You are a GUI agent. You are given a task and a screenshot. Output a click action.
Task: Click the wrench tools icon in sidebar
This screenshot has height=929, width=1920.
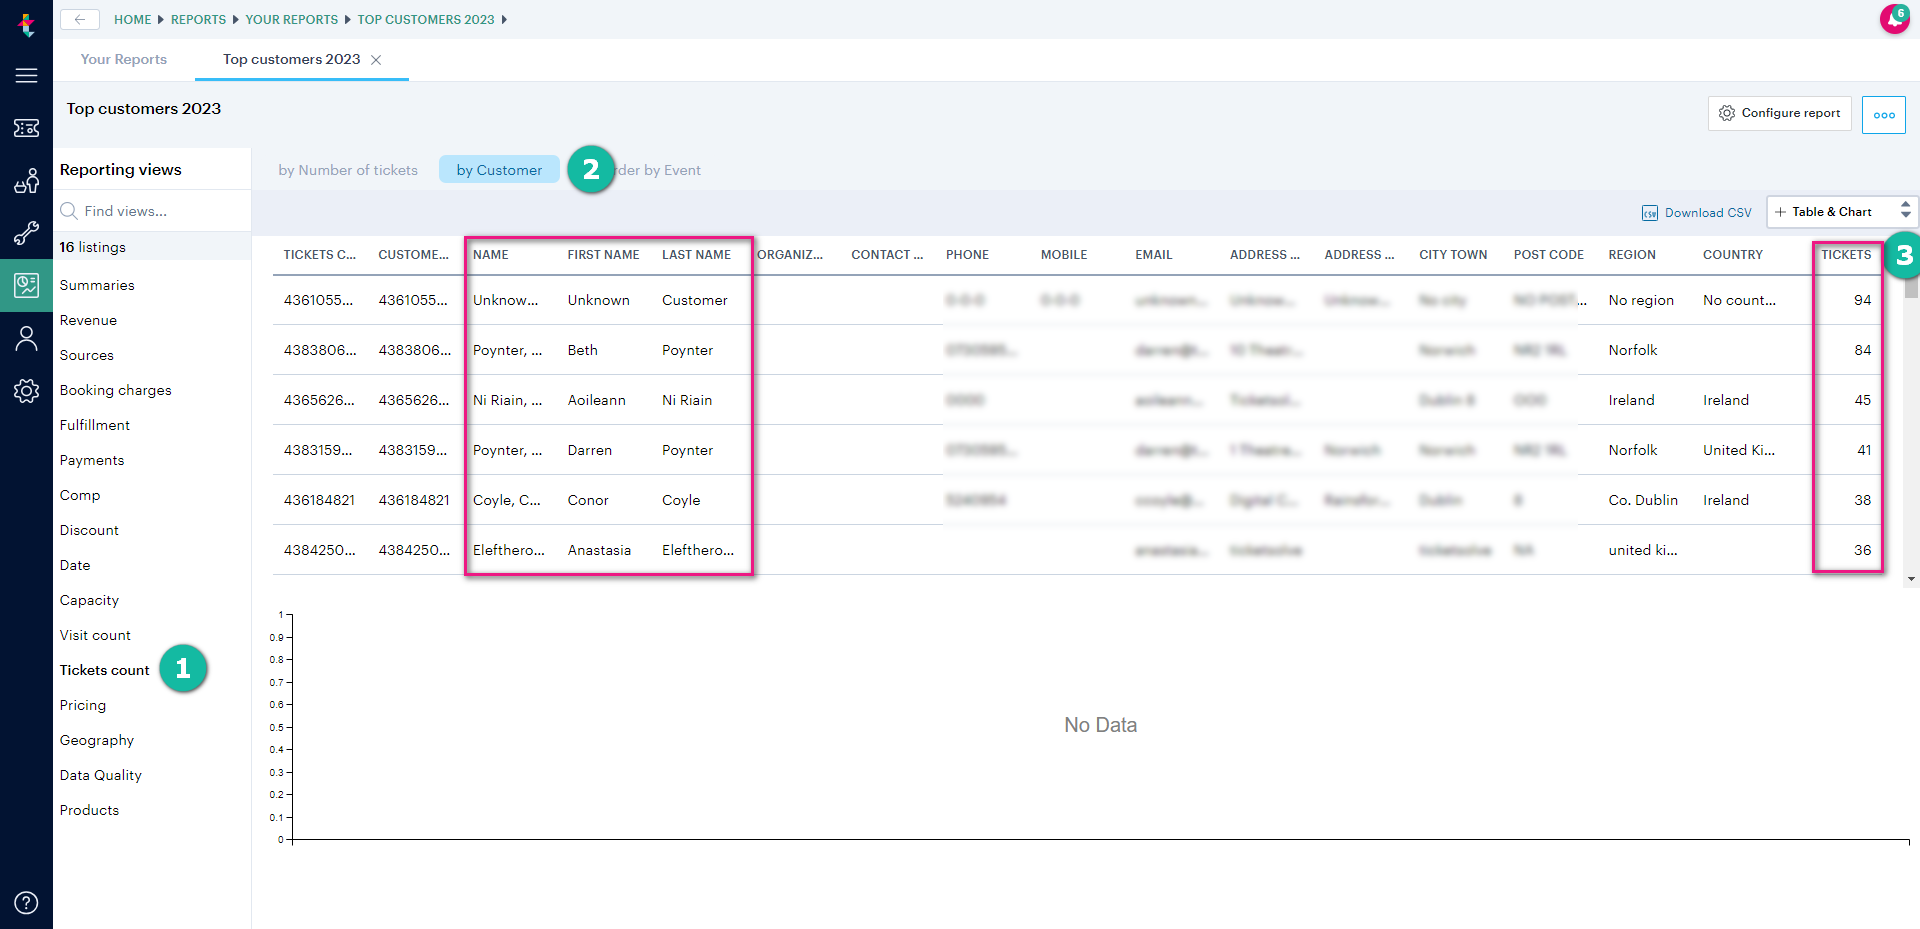coord(27,233)
